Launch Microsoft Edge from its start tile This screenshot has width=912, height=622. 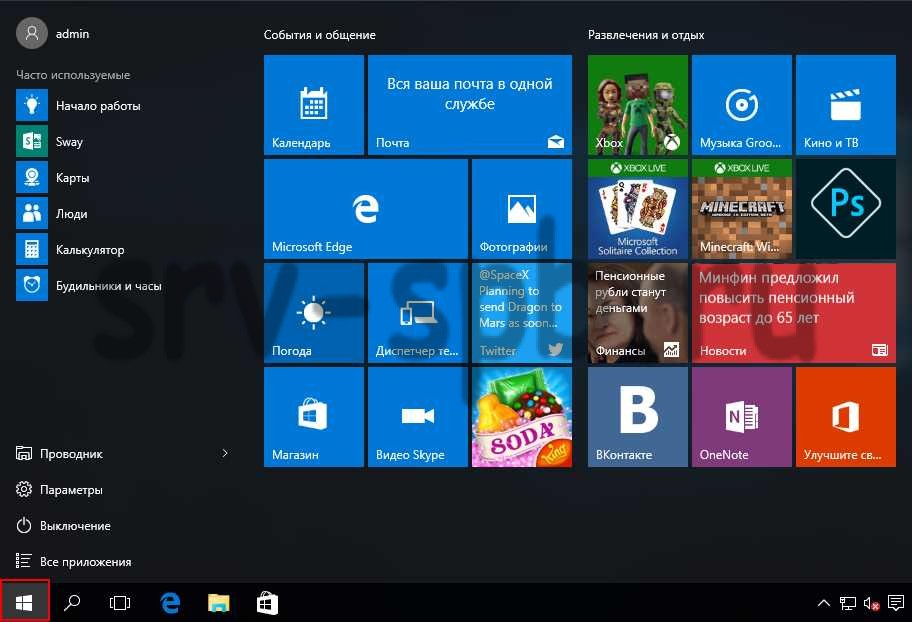366,209
